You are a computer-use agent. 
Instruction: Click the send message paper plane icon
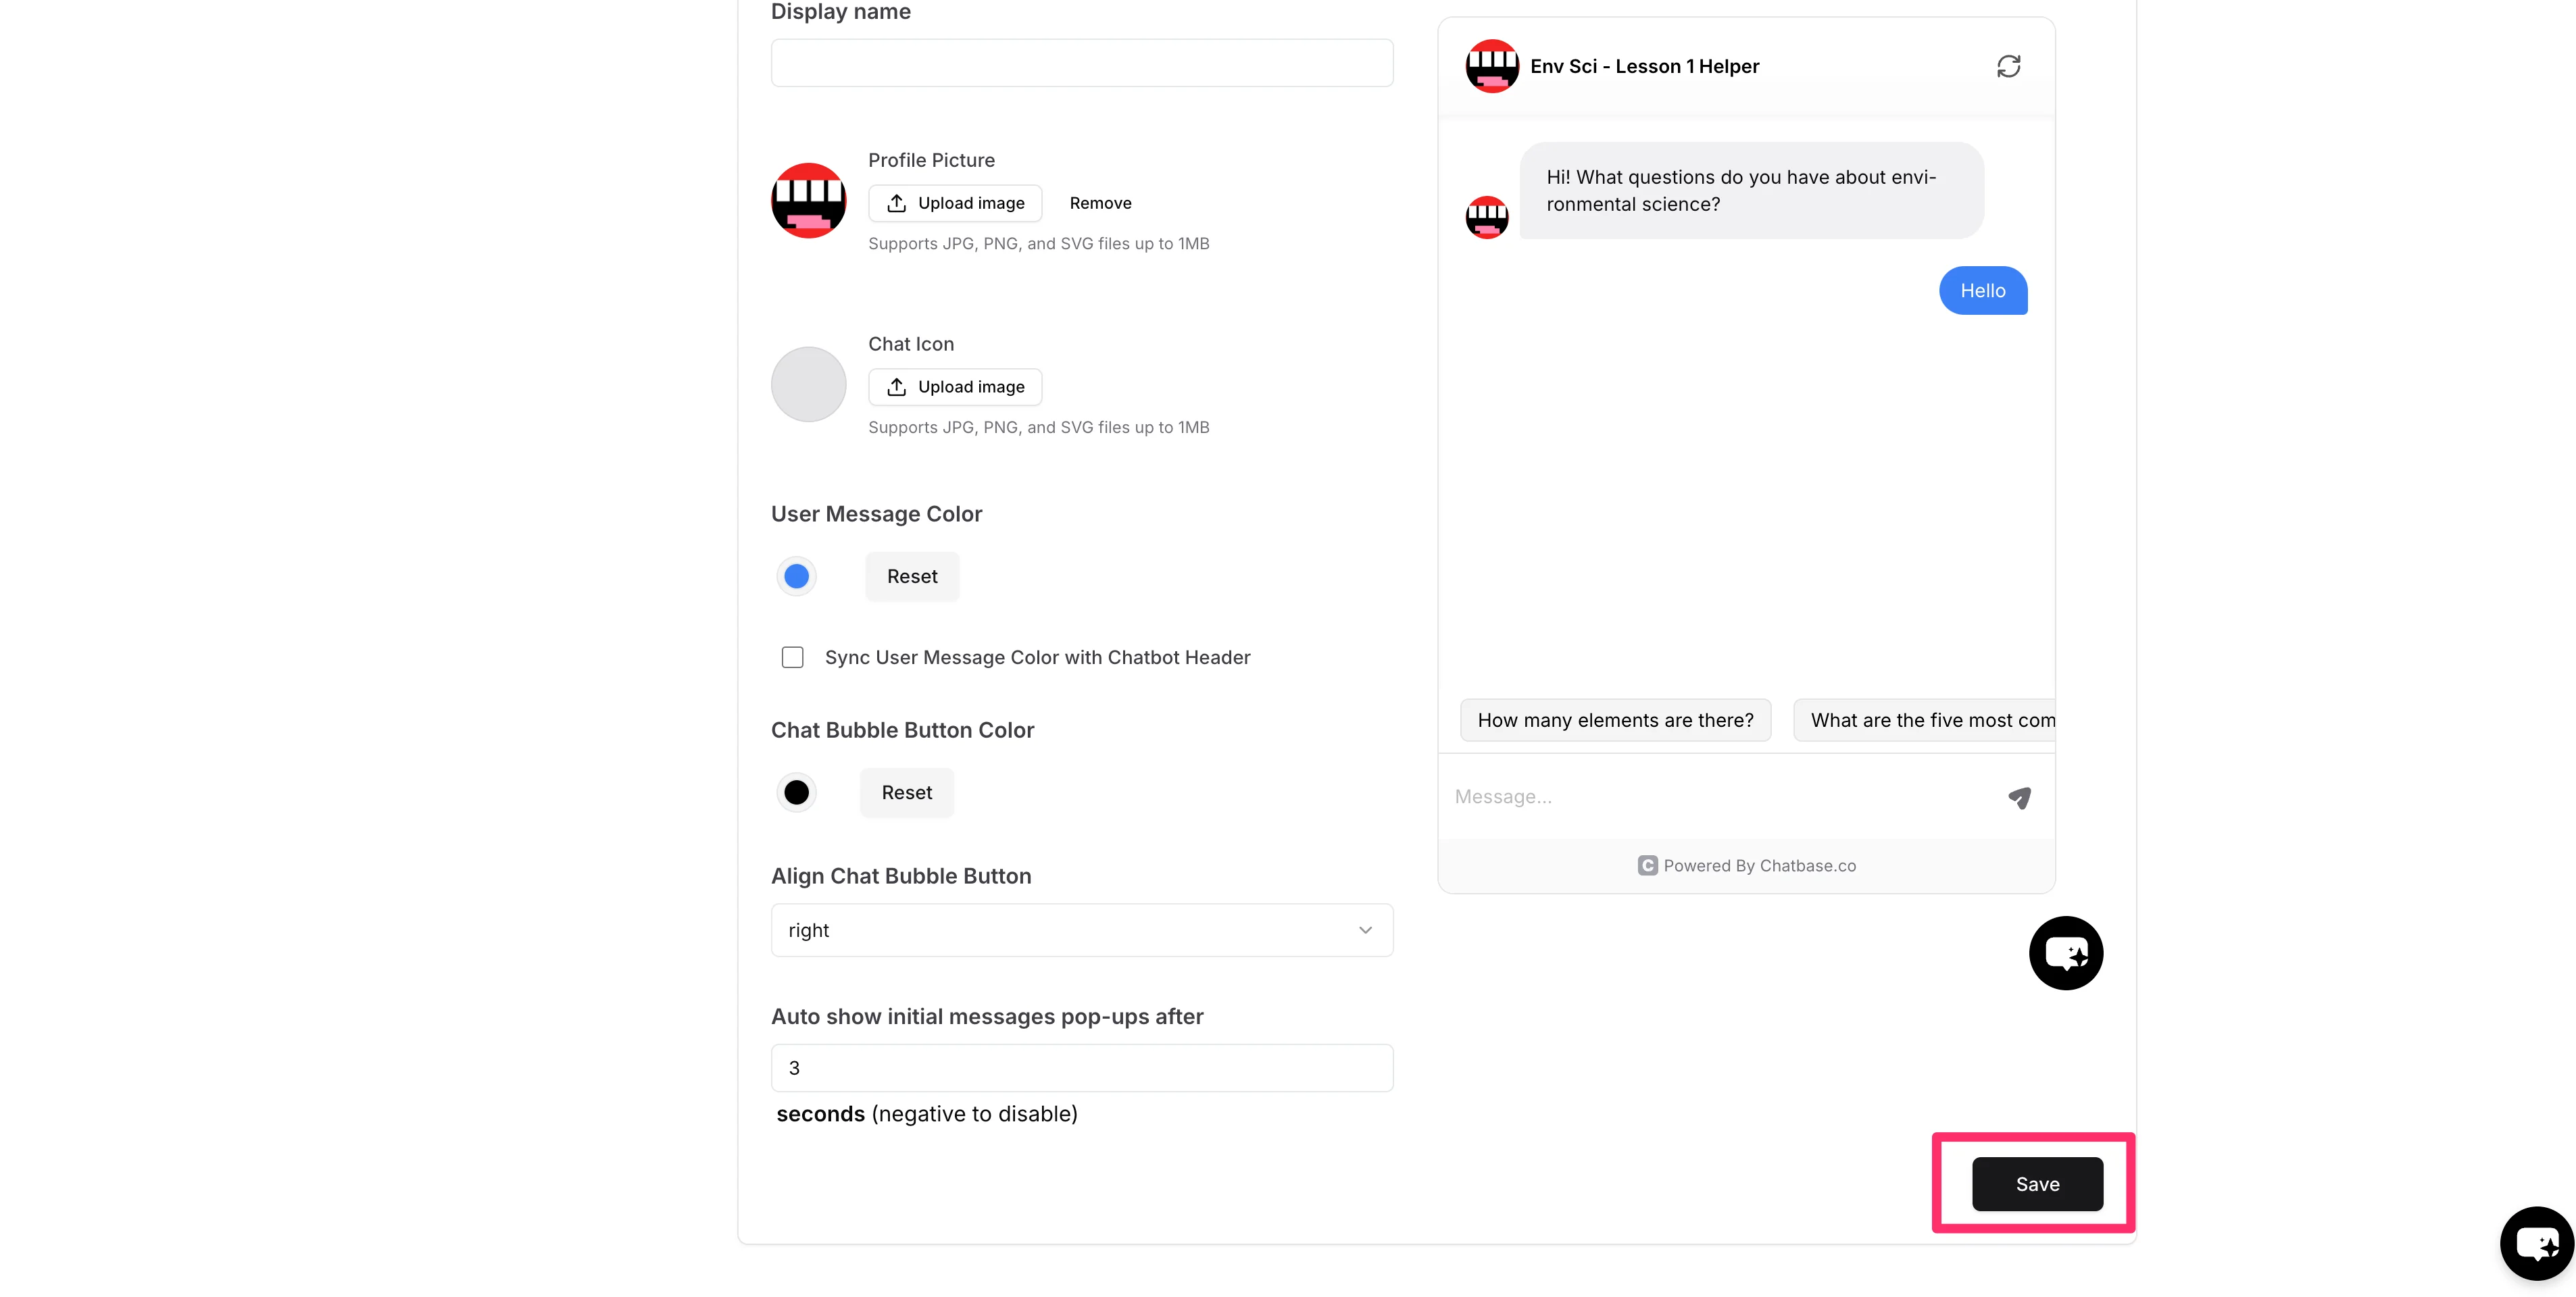click(x=2019, y=797)
